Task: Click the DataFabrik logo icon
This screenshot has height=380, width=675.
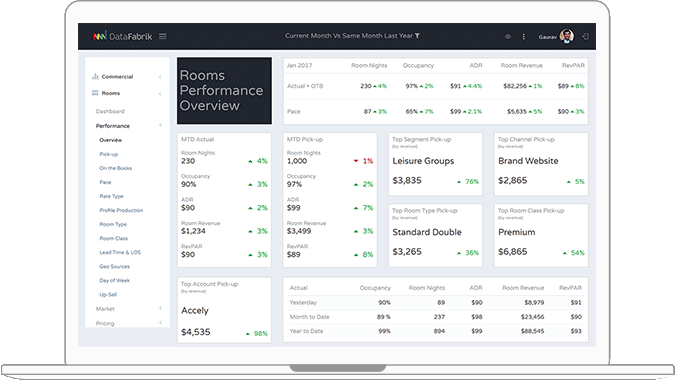Action: 99,36
